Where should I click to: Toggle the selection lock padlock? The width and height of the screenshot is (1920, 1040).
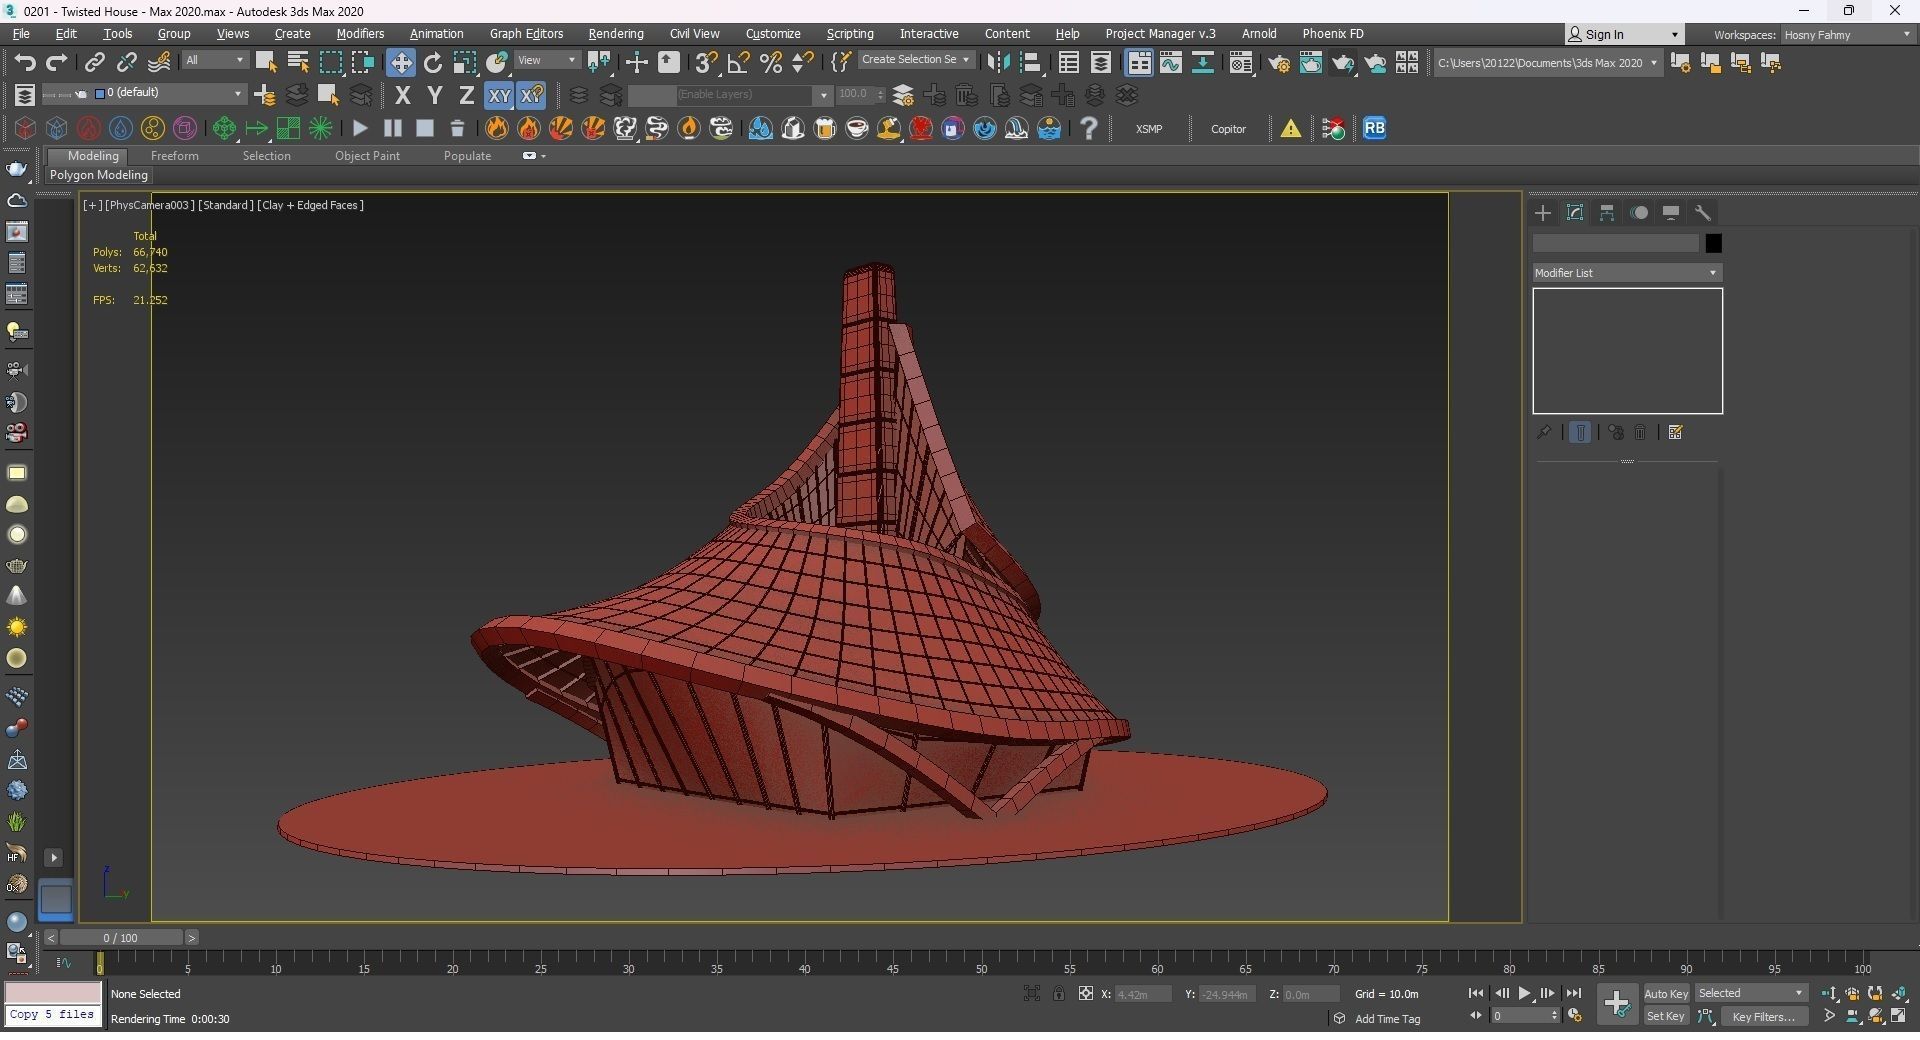point(1058,994)
